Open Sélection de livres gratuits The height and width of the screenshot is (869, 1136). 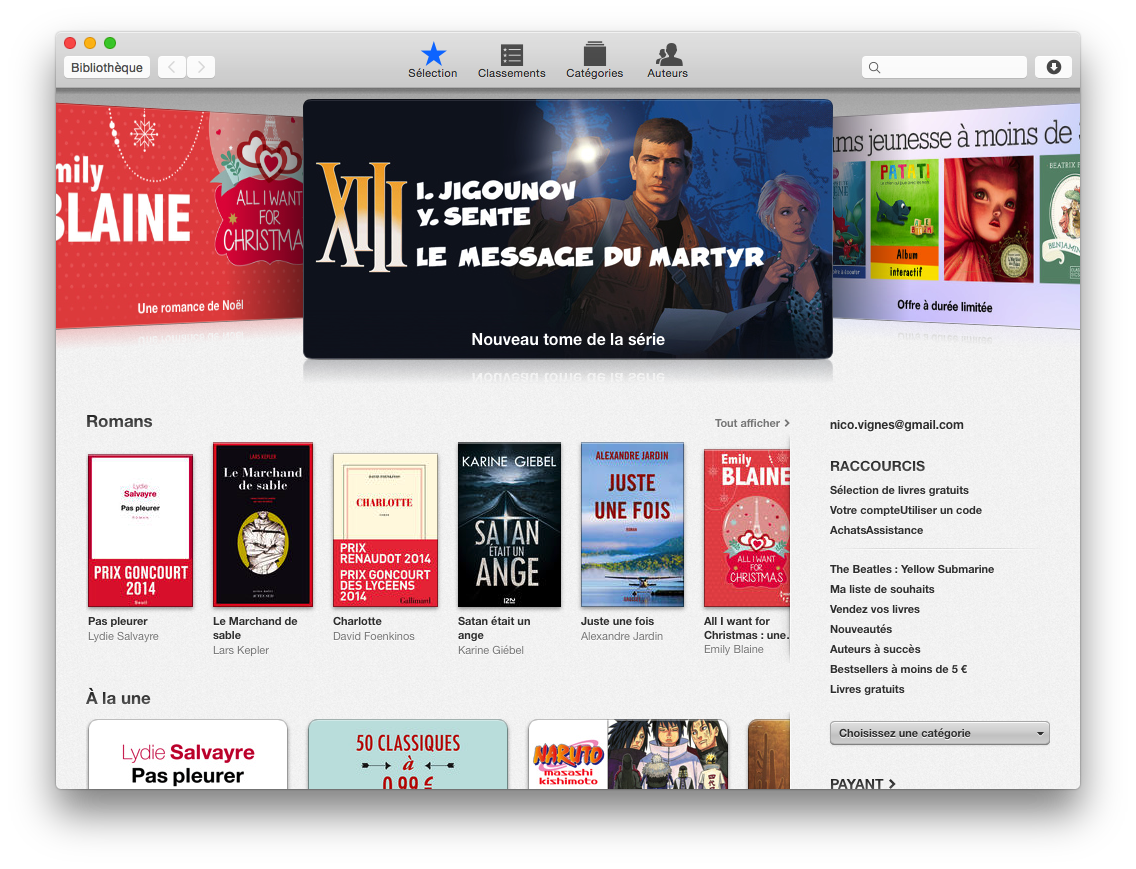pyautogui.click(x=899, y=490)
